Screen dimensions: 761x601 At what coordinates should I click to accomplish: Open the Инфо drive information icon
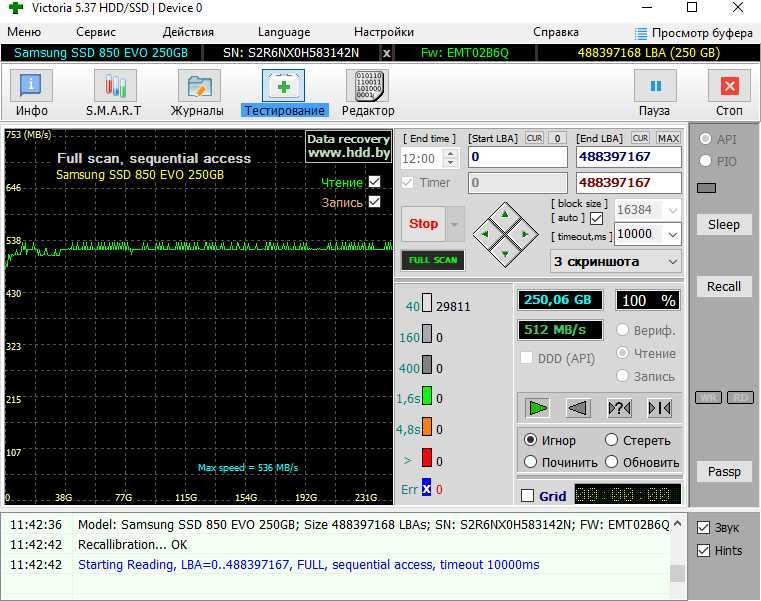click(x=31, y=87)
